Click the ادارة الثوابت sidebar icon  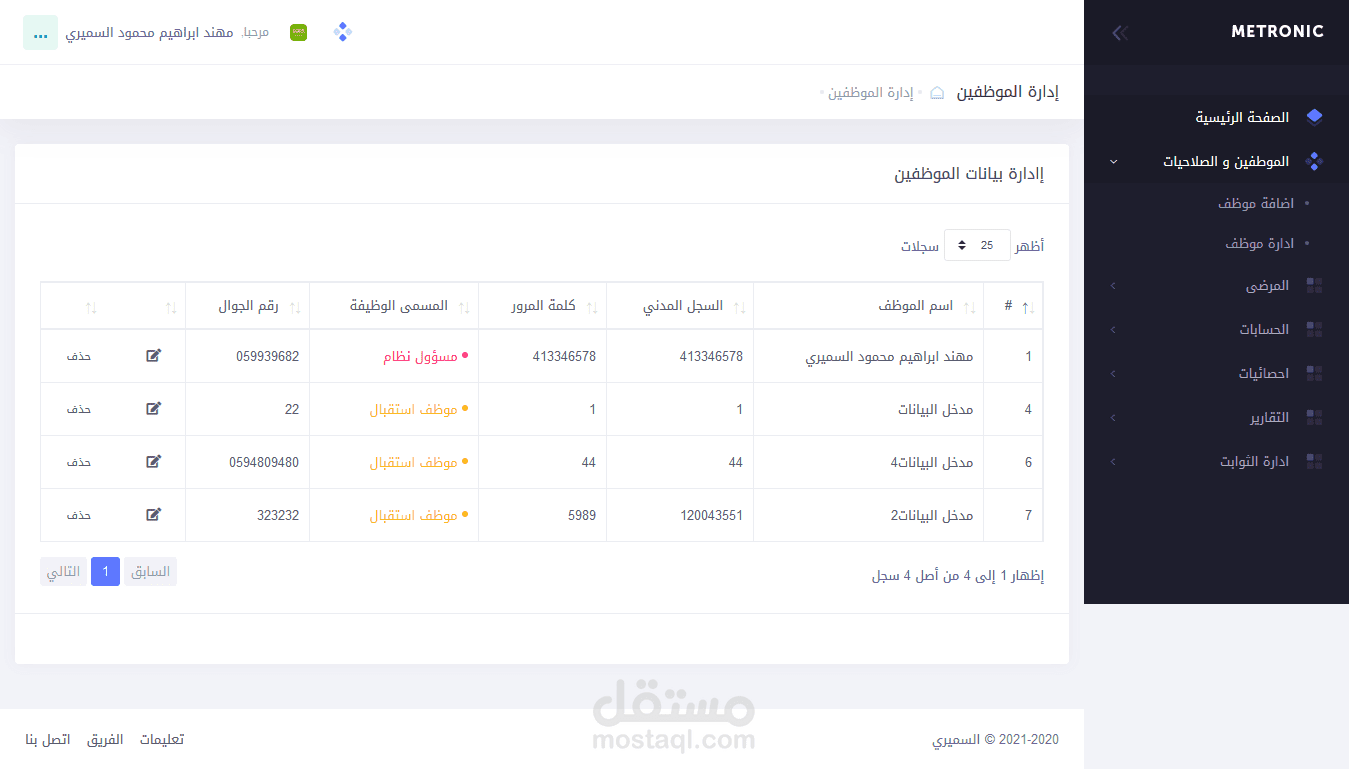(x=1314, y=461)
